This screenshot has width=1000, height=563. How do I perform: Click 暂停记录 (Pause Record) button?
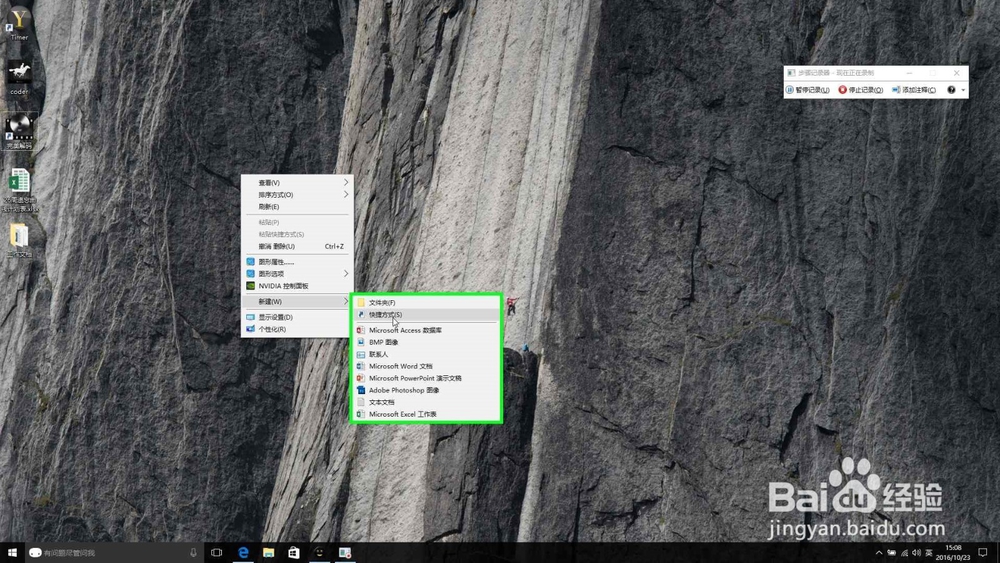(807, 90)
